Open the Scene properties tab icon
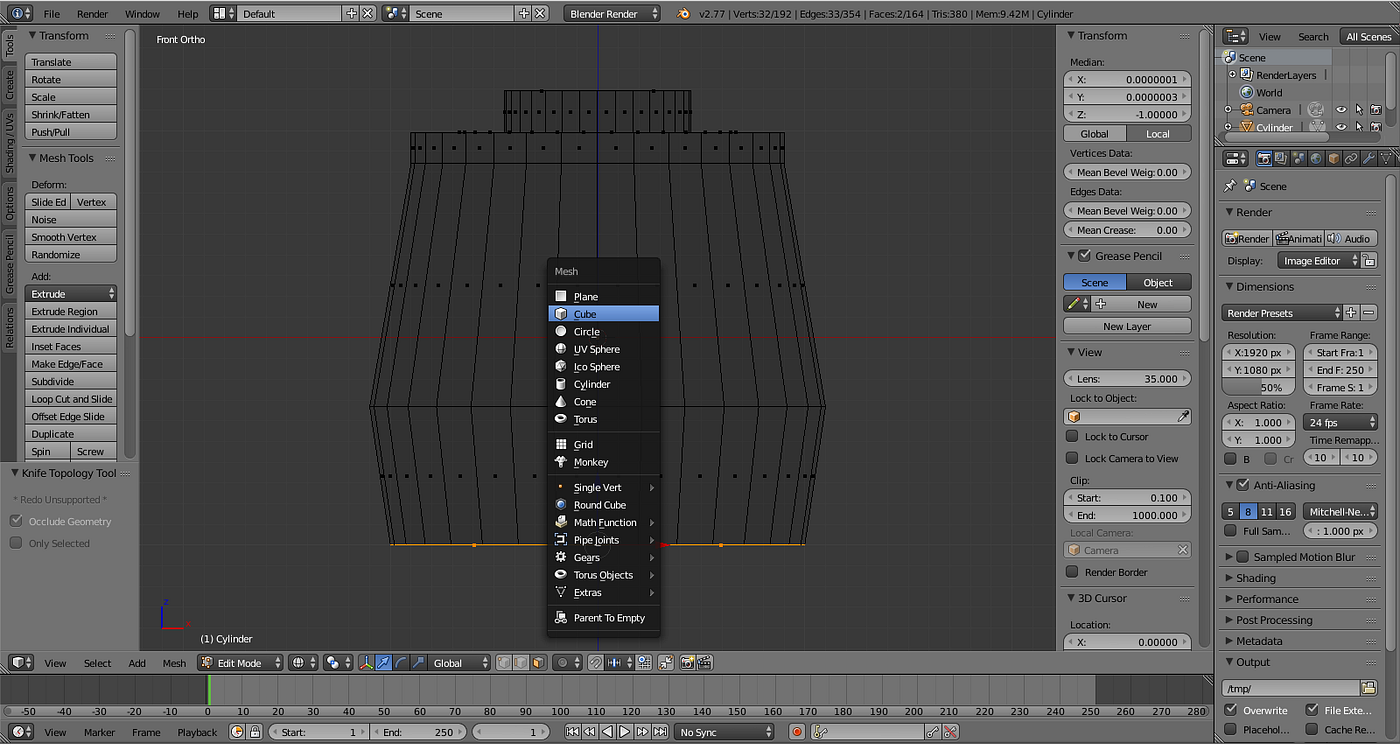1400x744 pixels. pos(1298,158)
